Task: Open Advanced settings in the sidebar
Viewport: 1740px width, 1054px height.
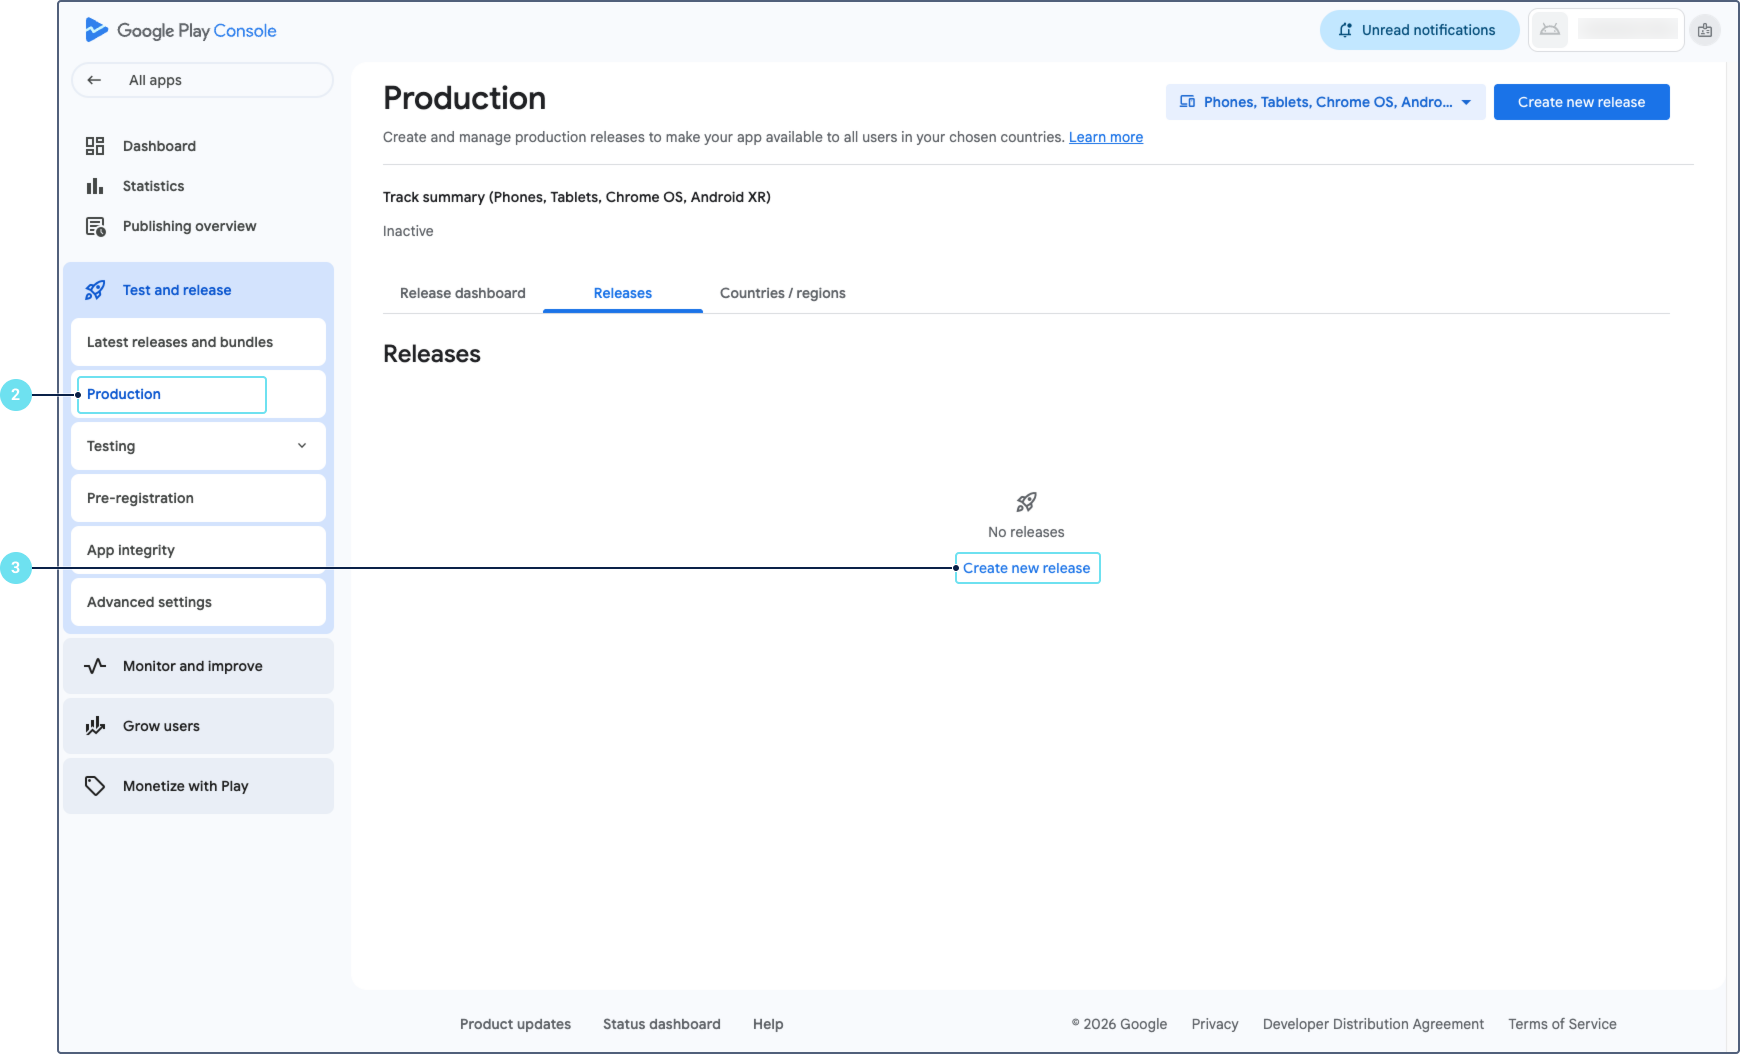Action: click(x=198, y=602)
